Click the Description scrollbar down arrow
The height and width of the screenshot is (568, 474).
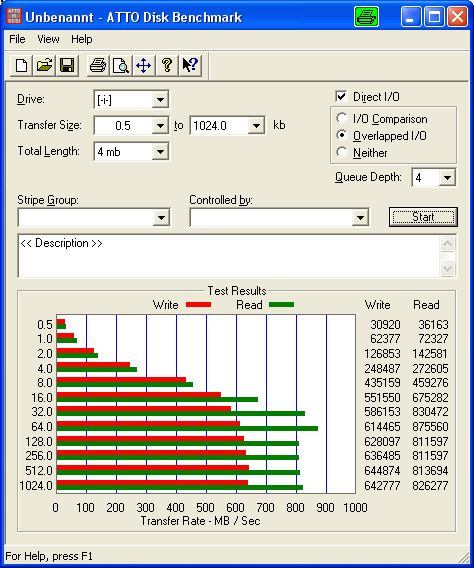[x=448, y=268]
